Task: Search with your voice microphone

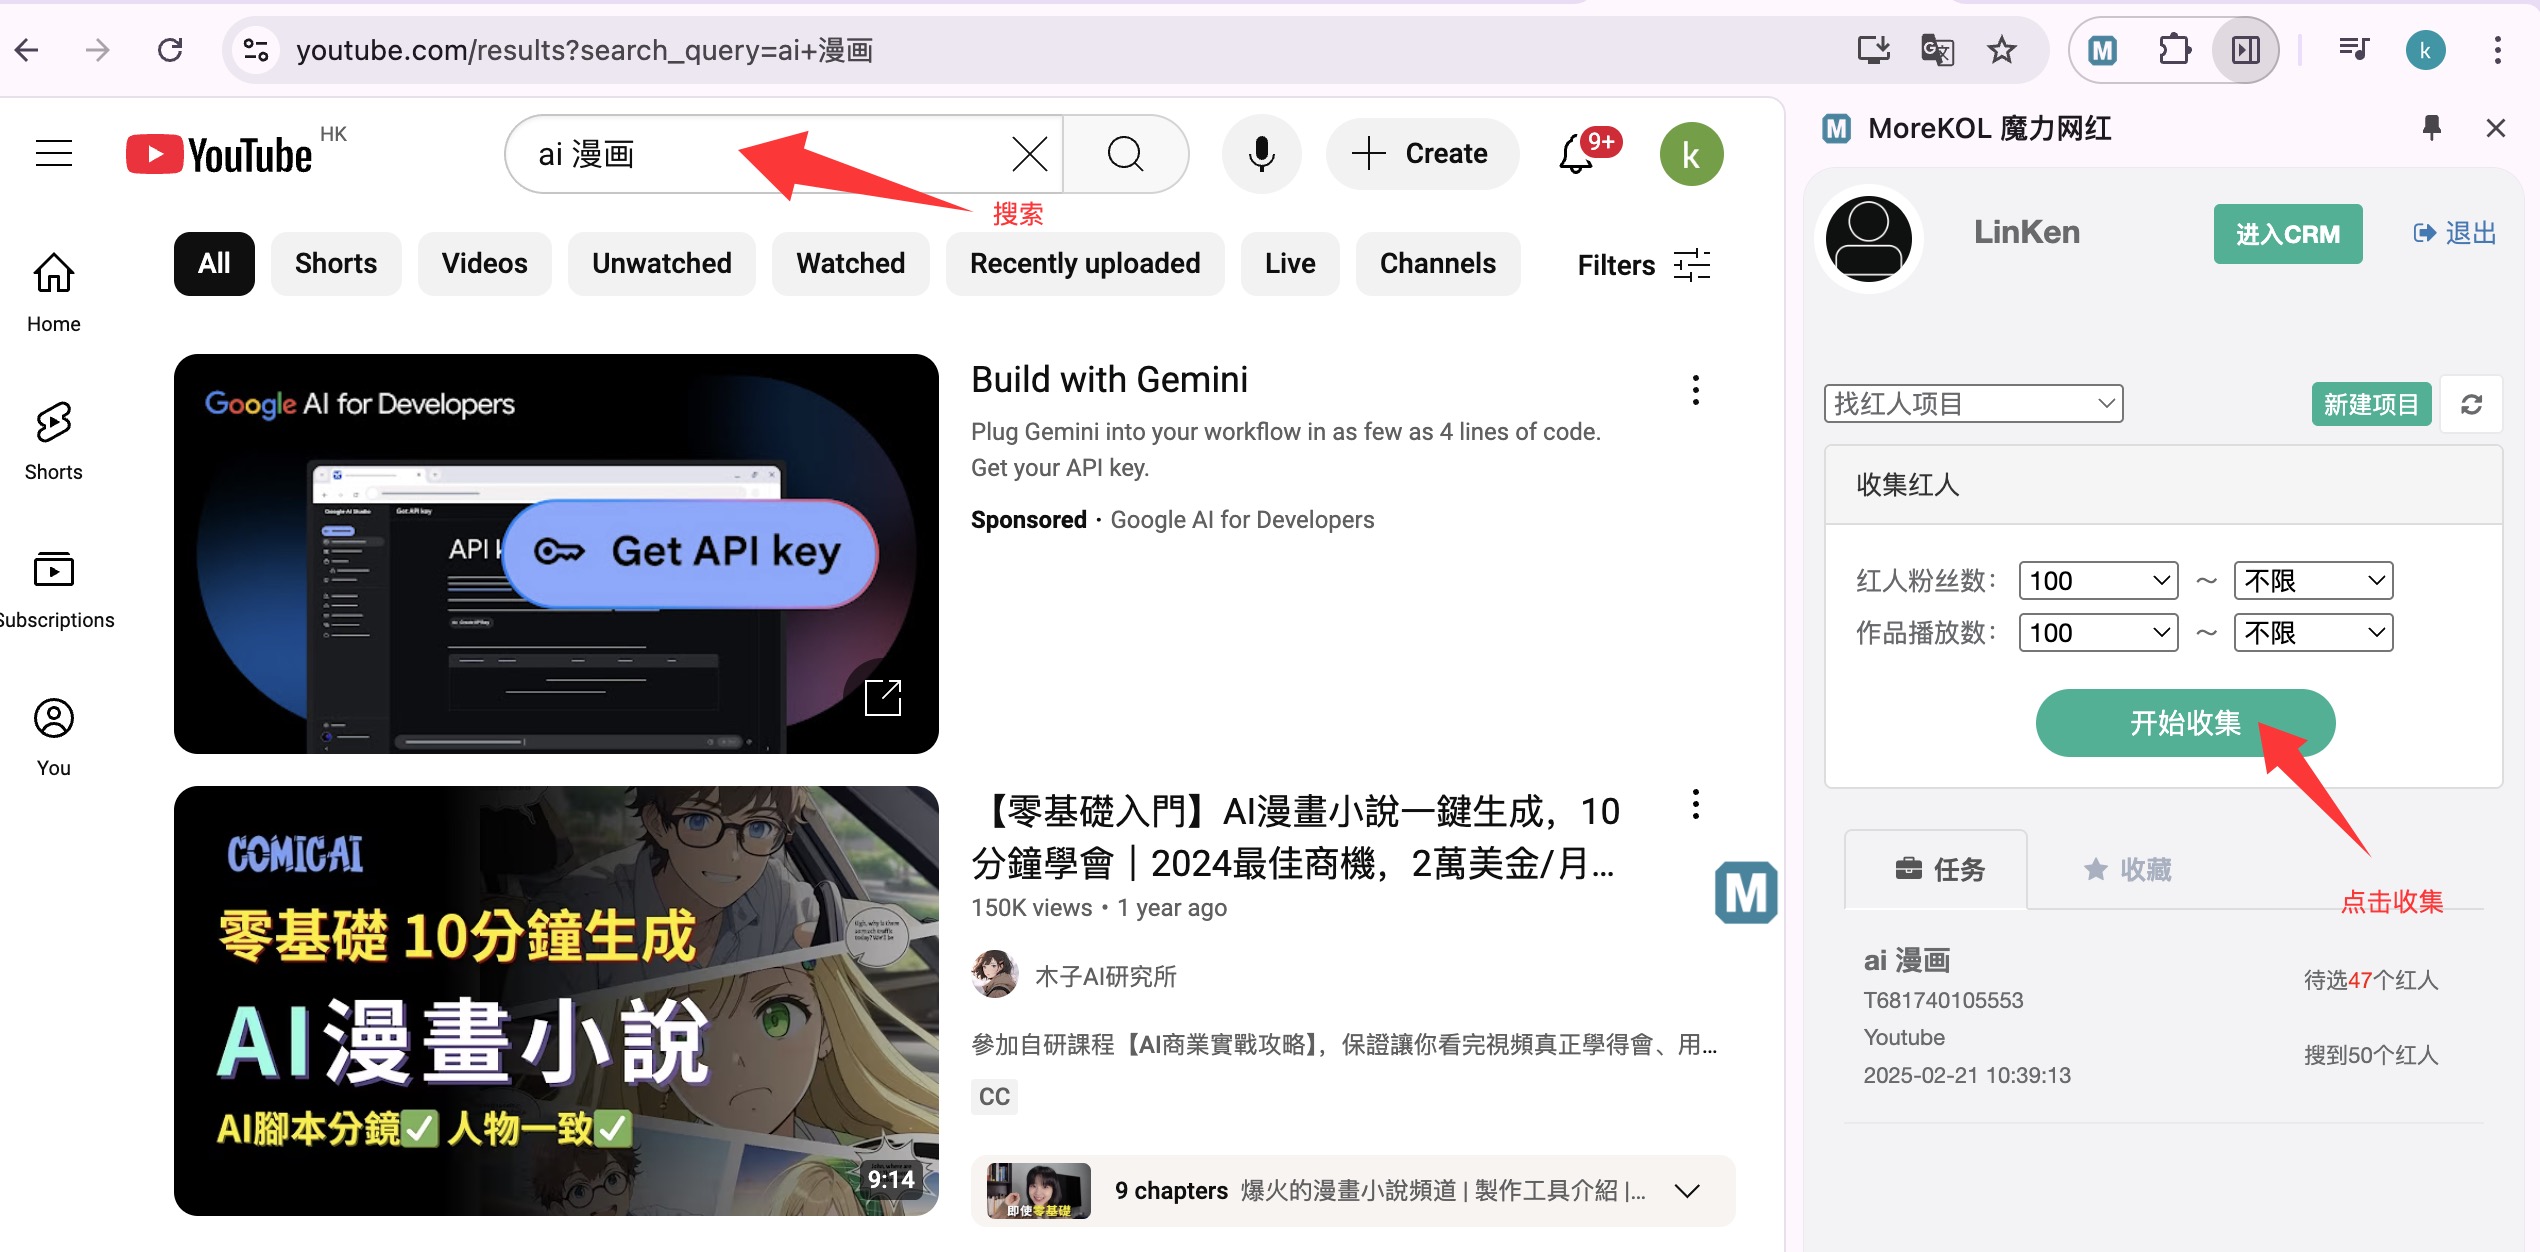Action: click(x=1262, y=154)
